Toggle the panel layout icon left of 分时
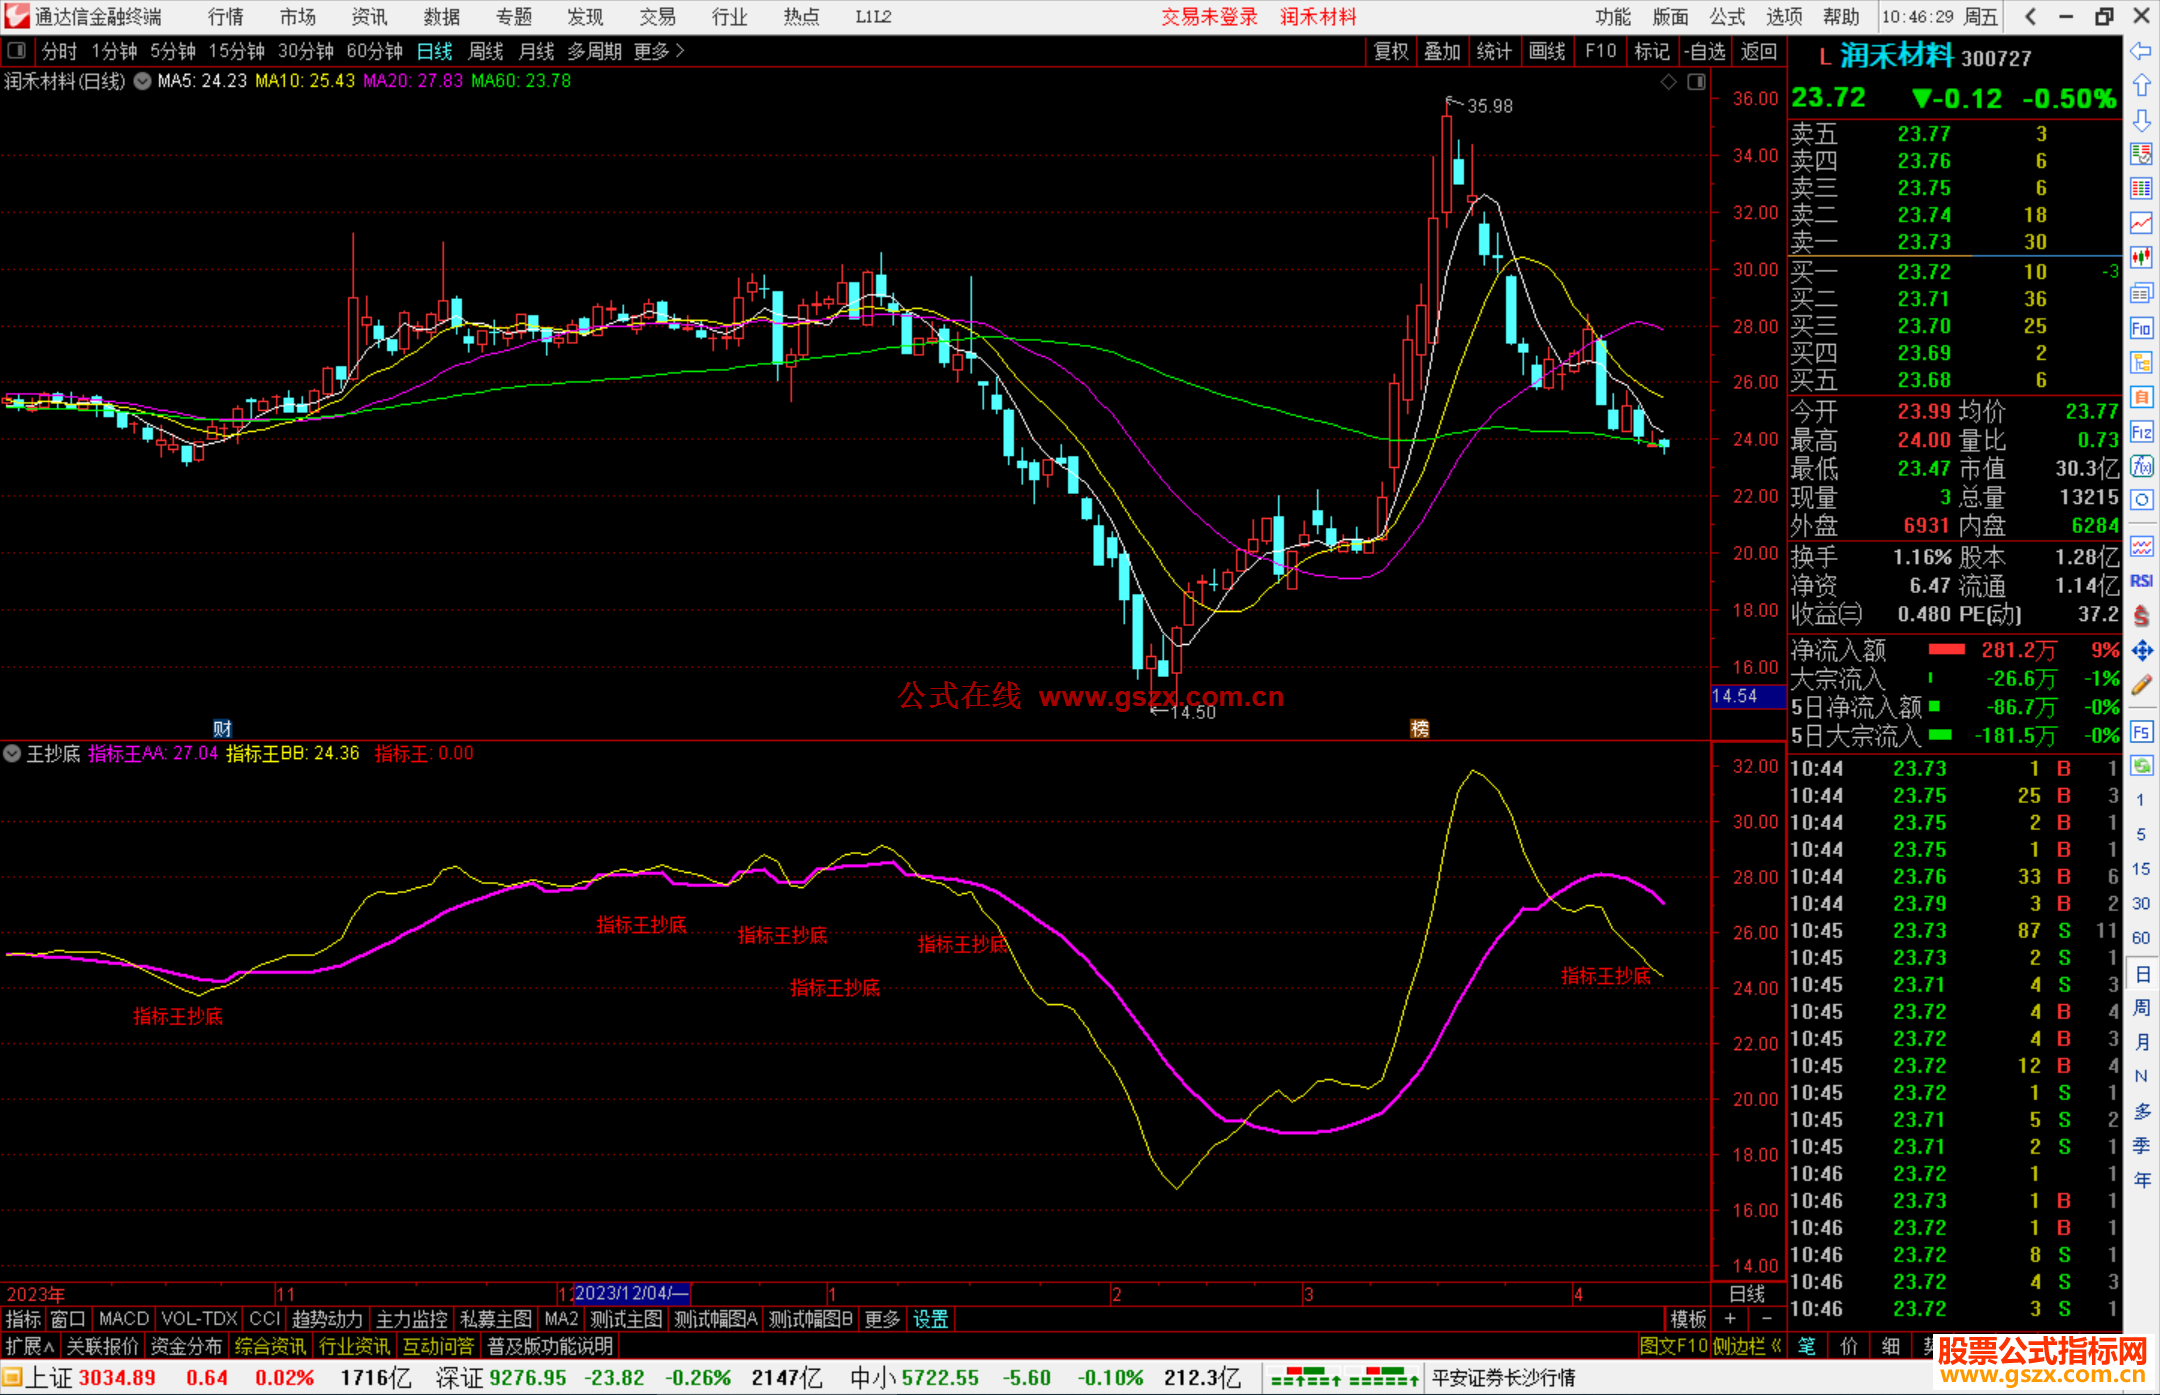The image size is (2160, 1395). [x=17, y=50]
